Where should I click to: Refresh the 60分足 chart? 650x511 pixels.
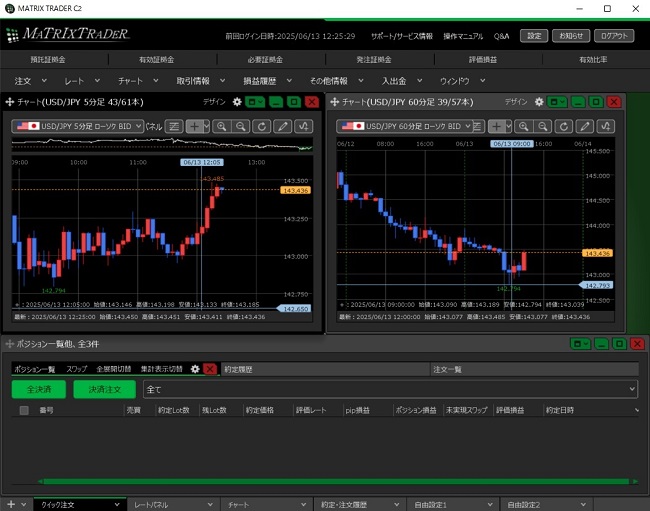pos(564,126)
